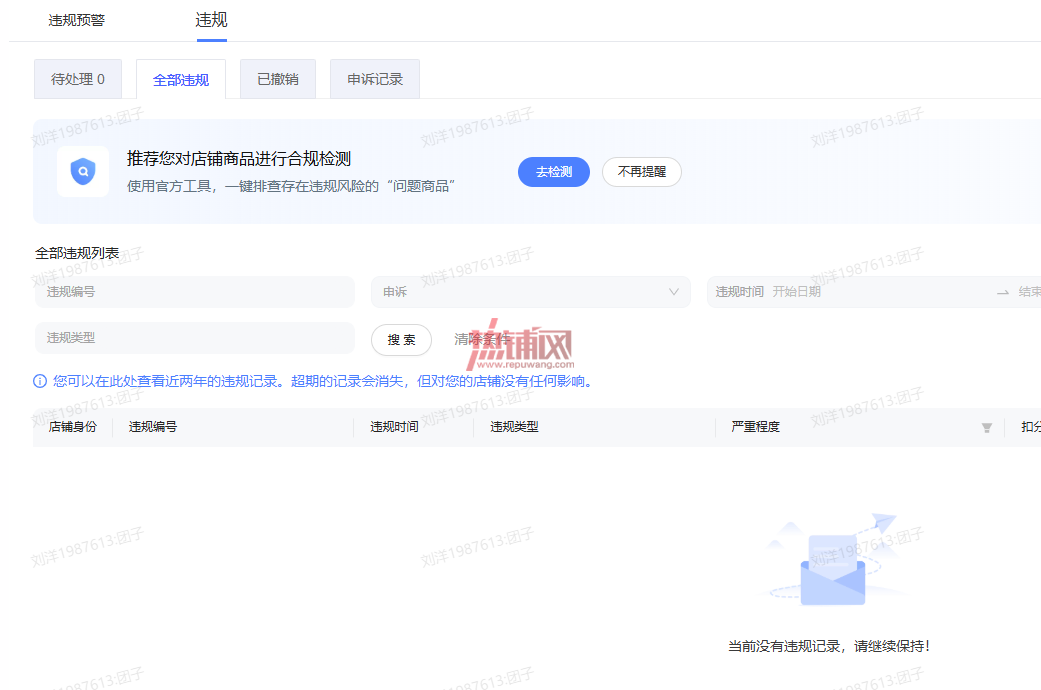Viewport: 1041px width, 690px height.
Task: Select the 违规 top tab
Action: click(212, 20)
